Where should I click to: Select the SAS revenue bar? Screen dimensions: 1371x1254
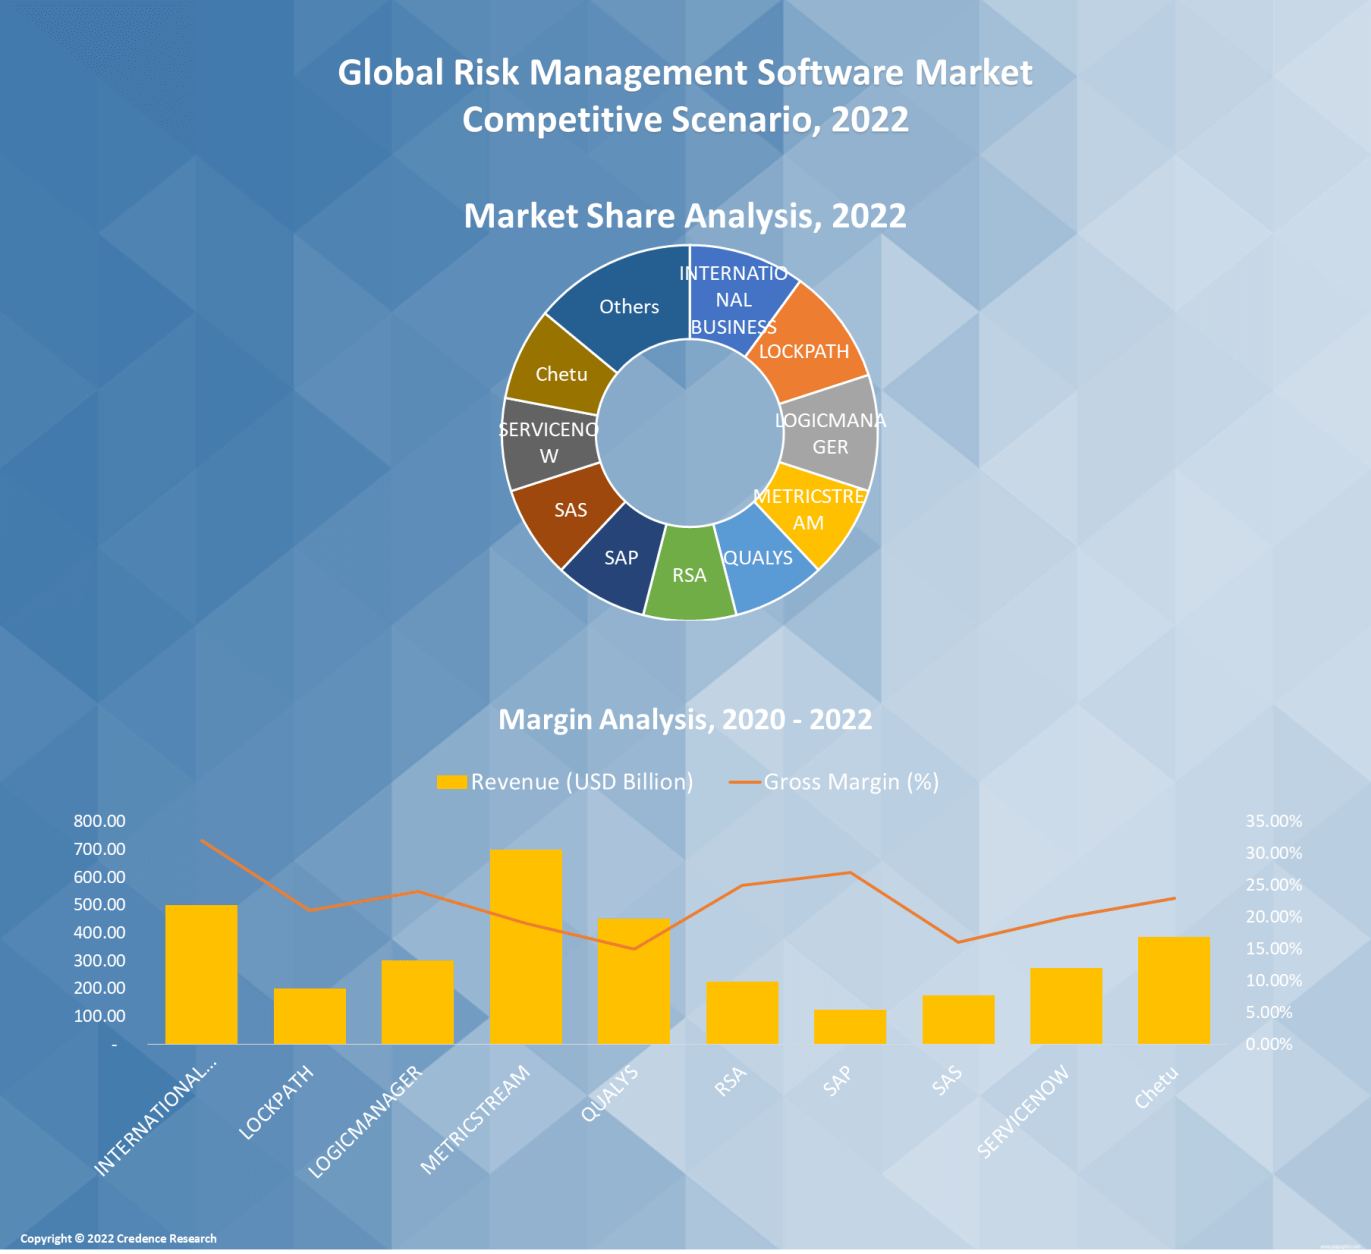[959, 1020]
